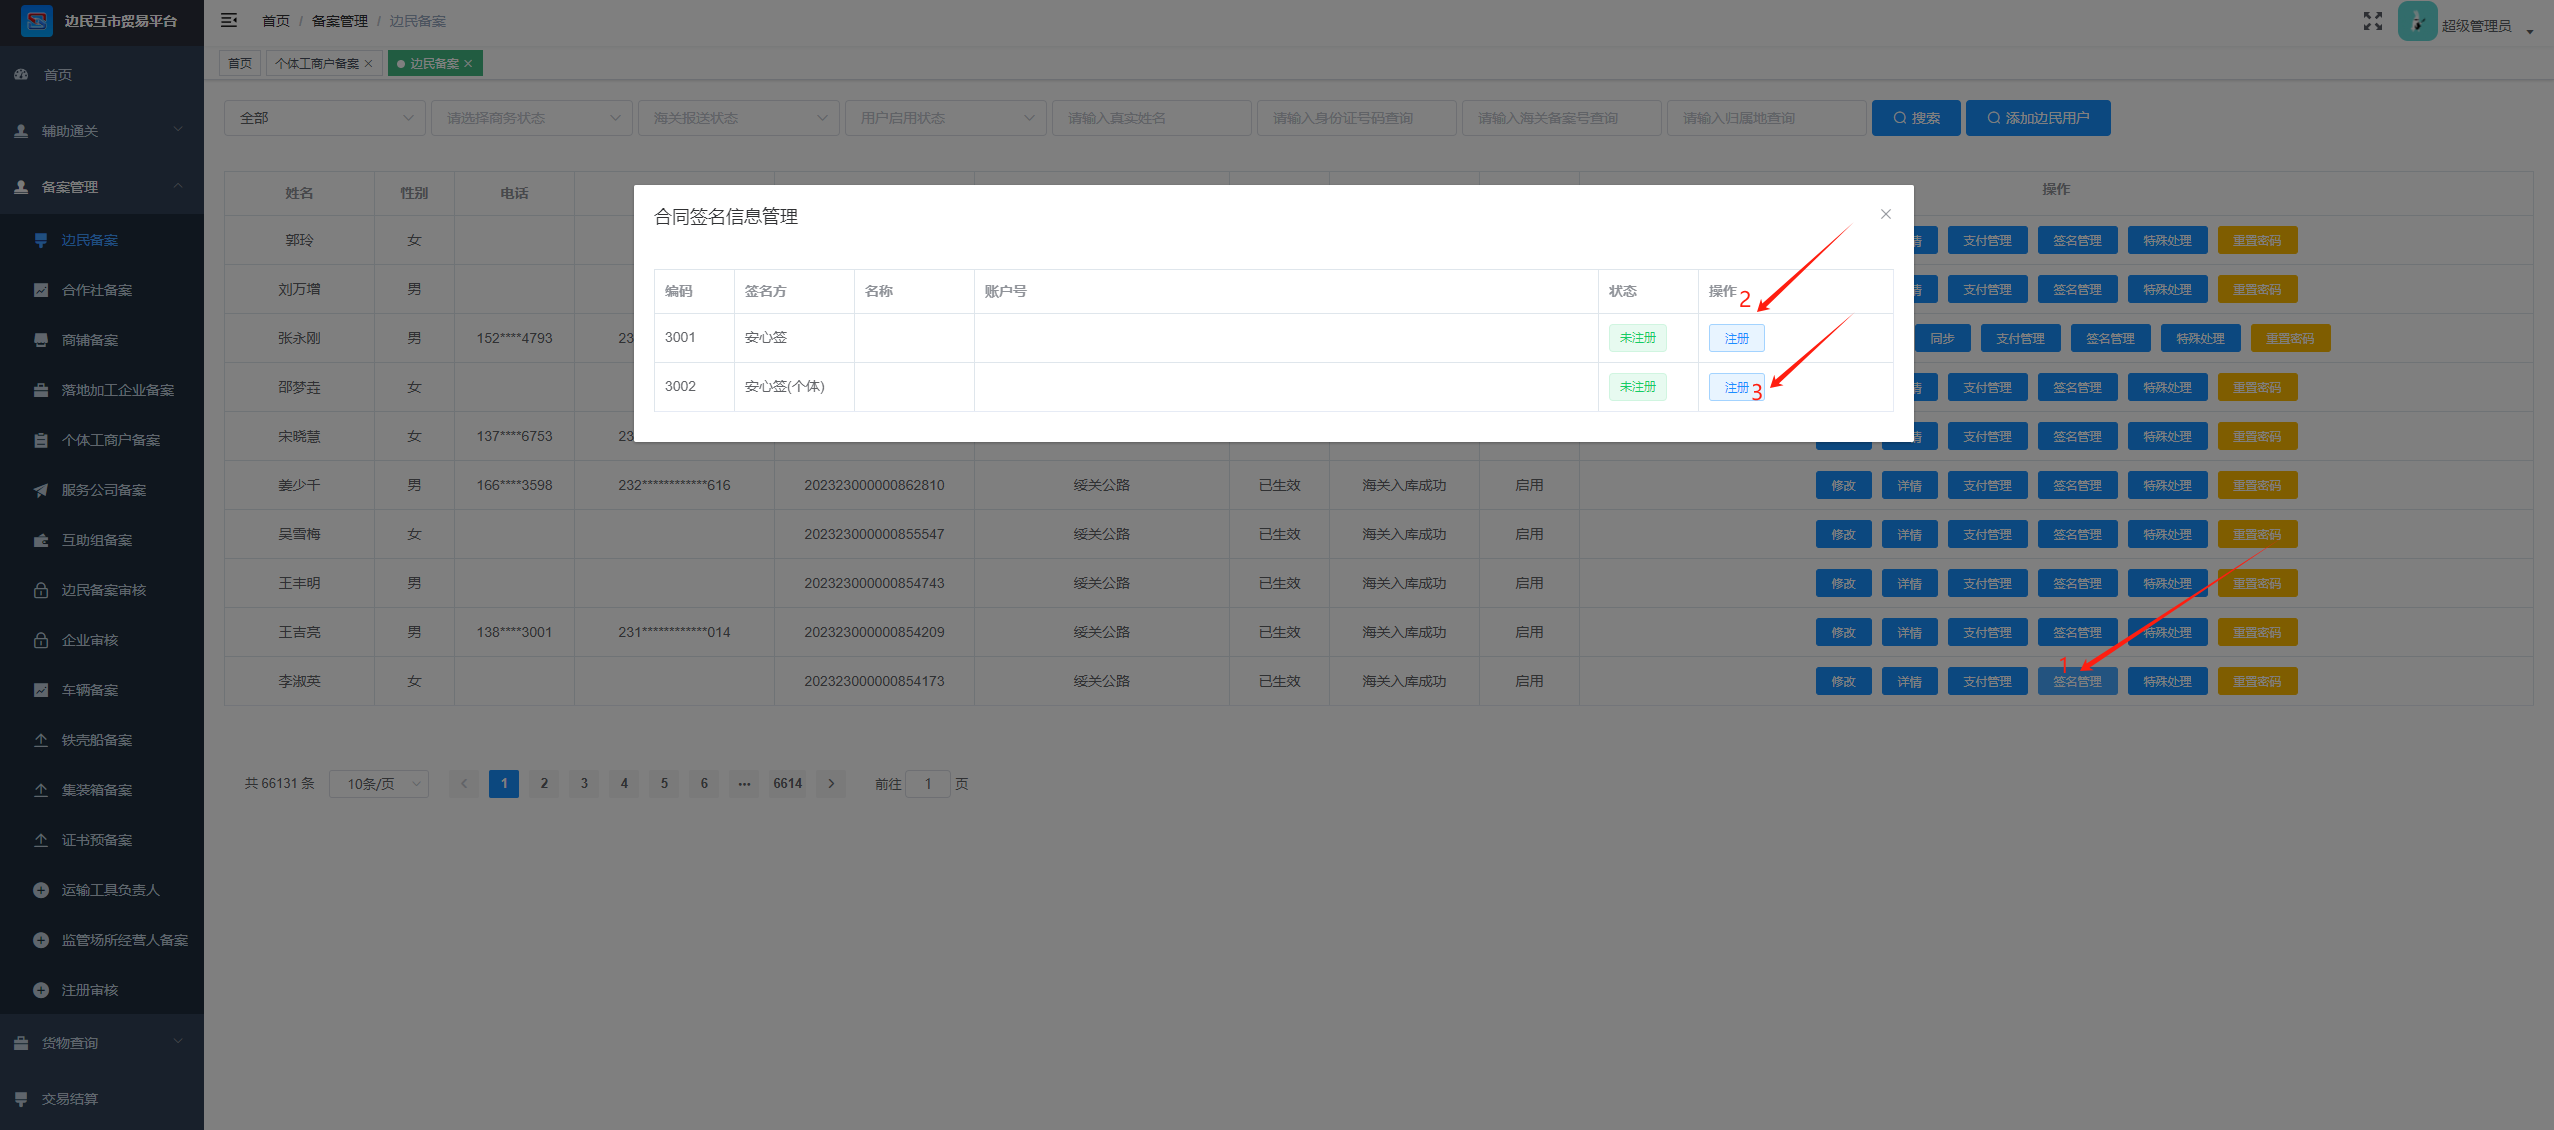Expand the 货物查询 menu
This screenshot has height=1130, width=2554.
tap(102, 1043)
